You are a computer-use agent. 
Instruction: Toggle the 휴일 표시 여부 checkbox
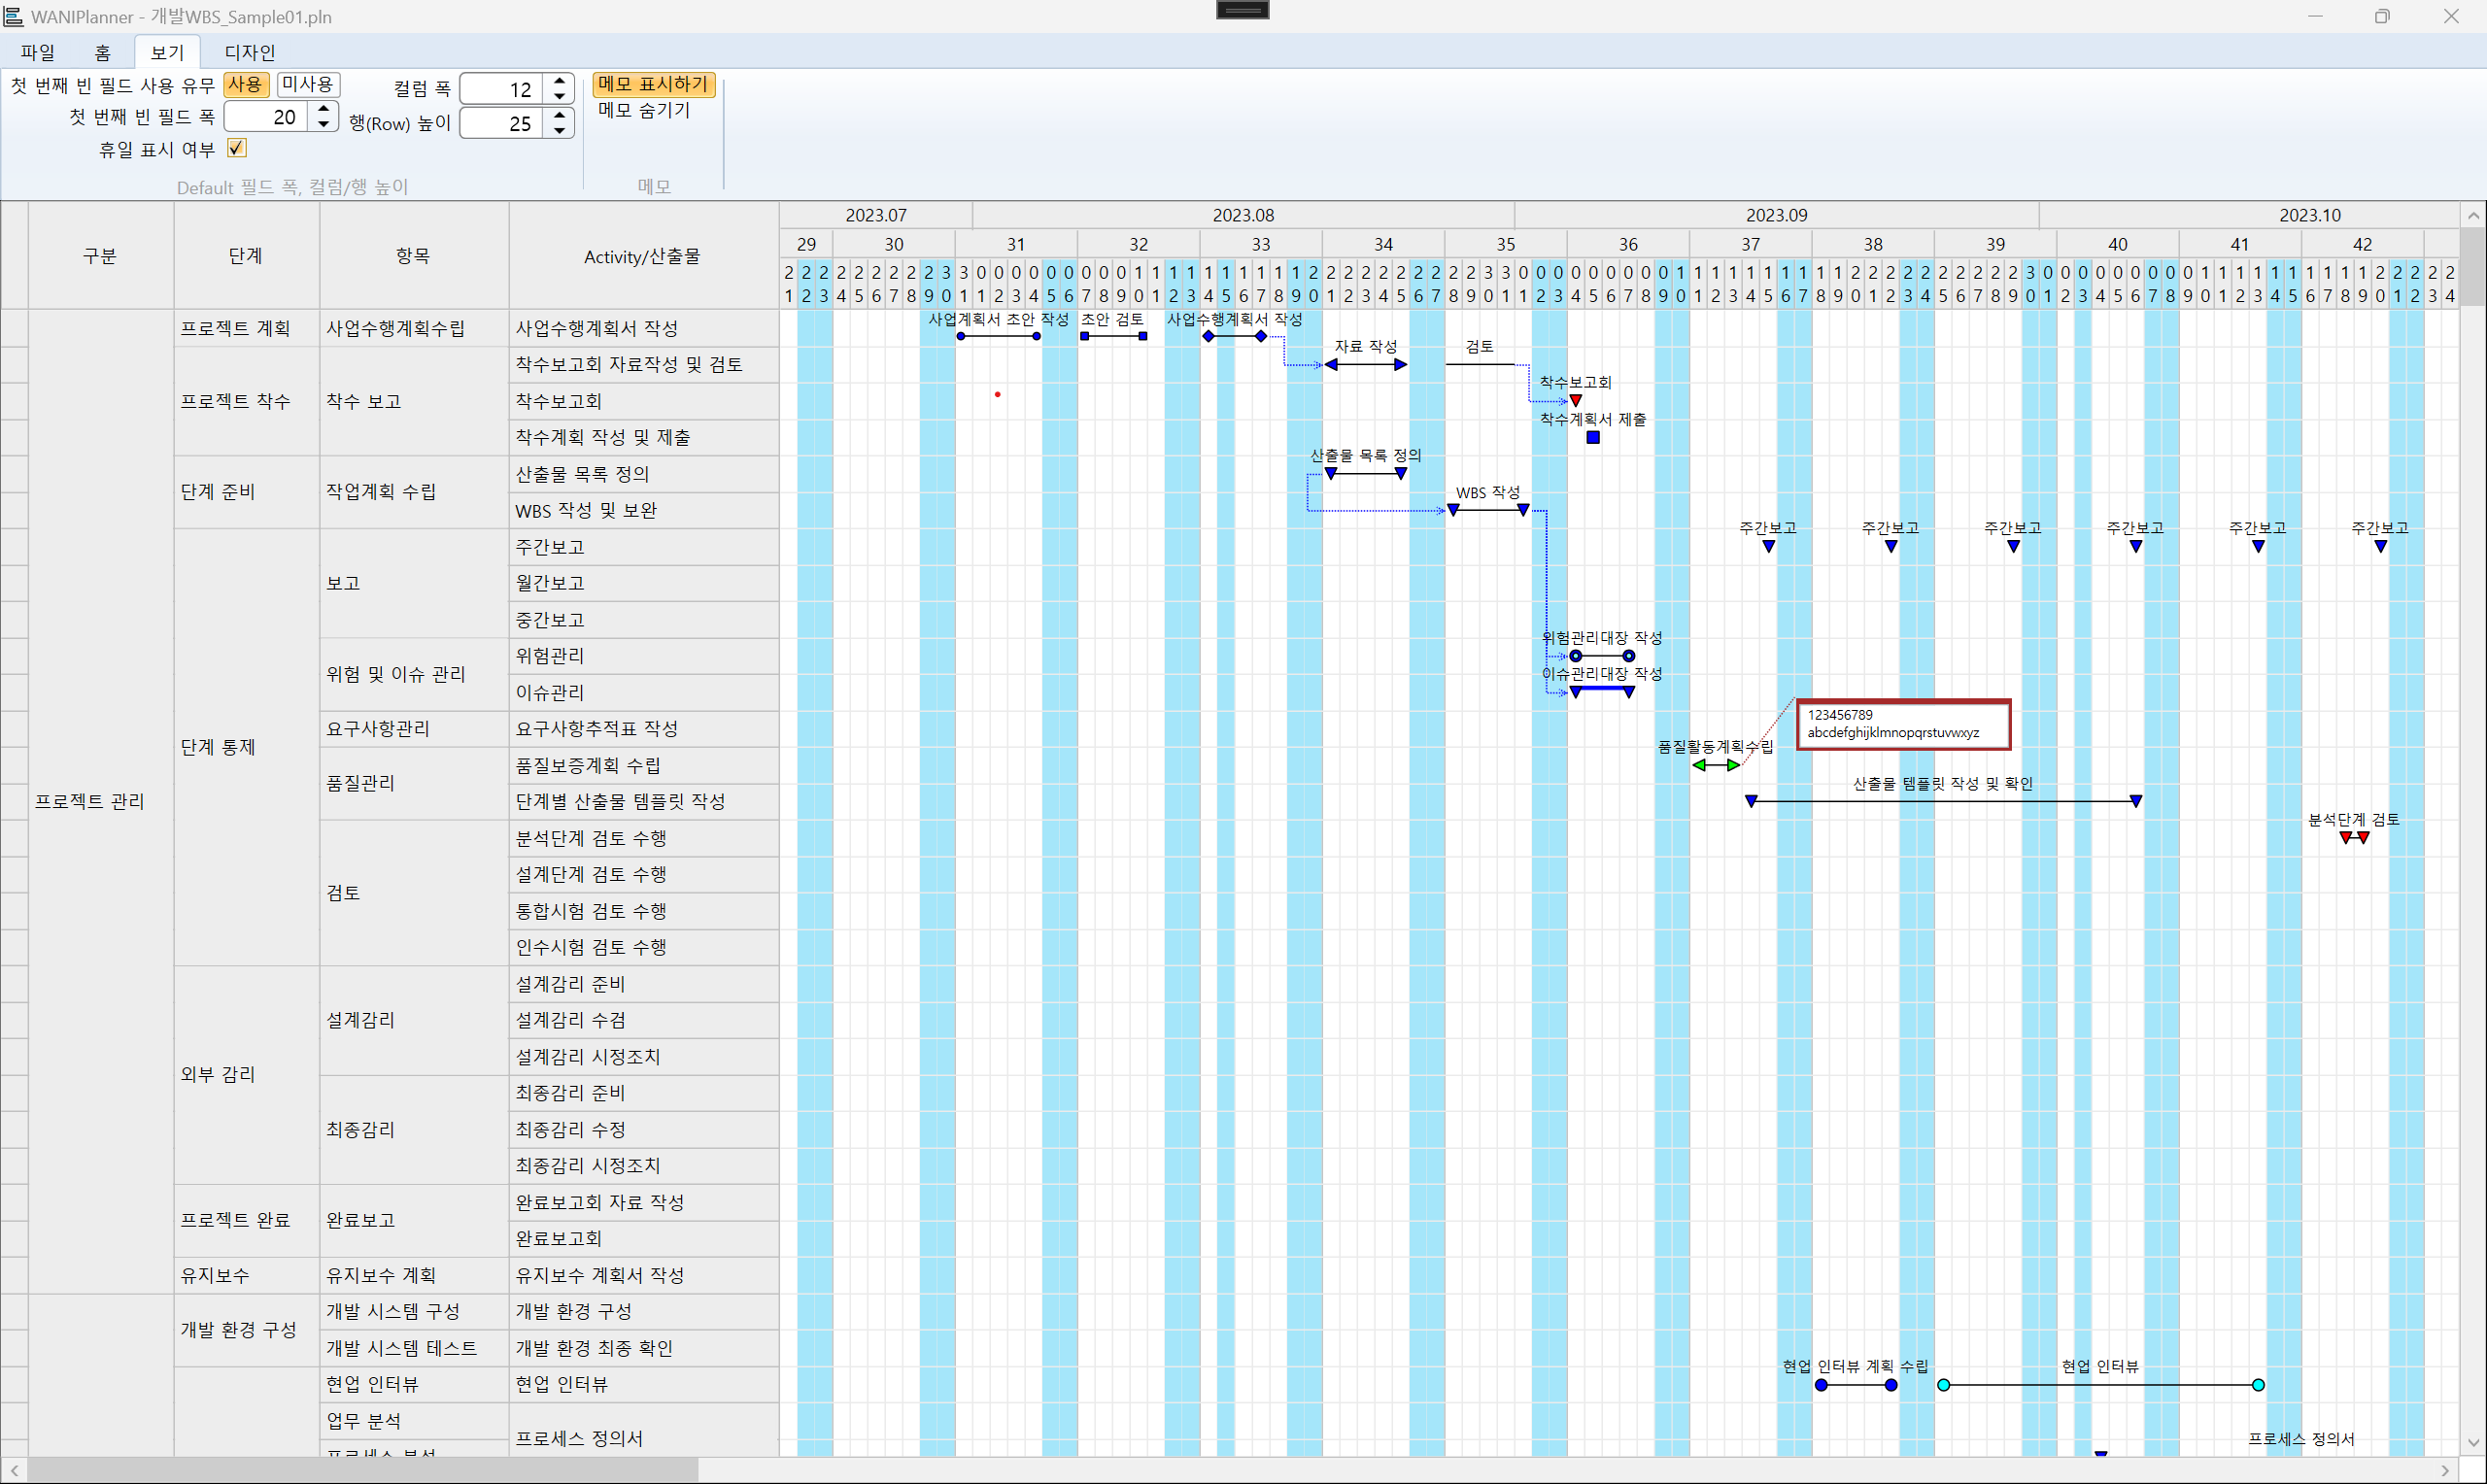pyautogui.click(x=237, y=148)
